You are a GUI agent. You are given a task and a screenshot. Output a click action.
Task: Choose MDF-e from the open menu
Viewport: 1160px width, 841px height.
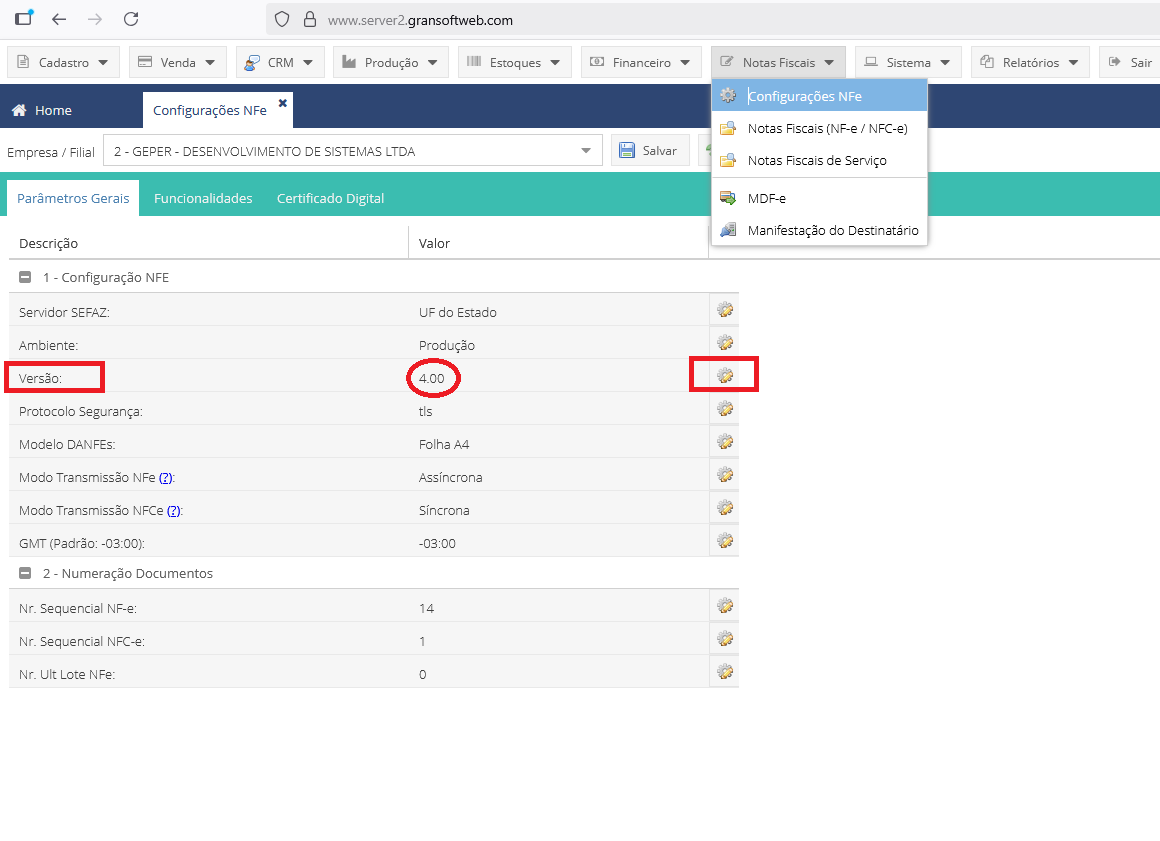766,198
